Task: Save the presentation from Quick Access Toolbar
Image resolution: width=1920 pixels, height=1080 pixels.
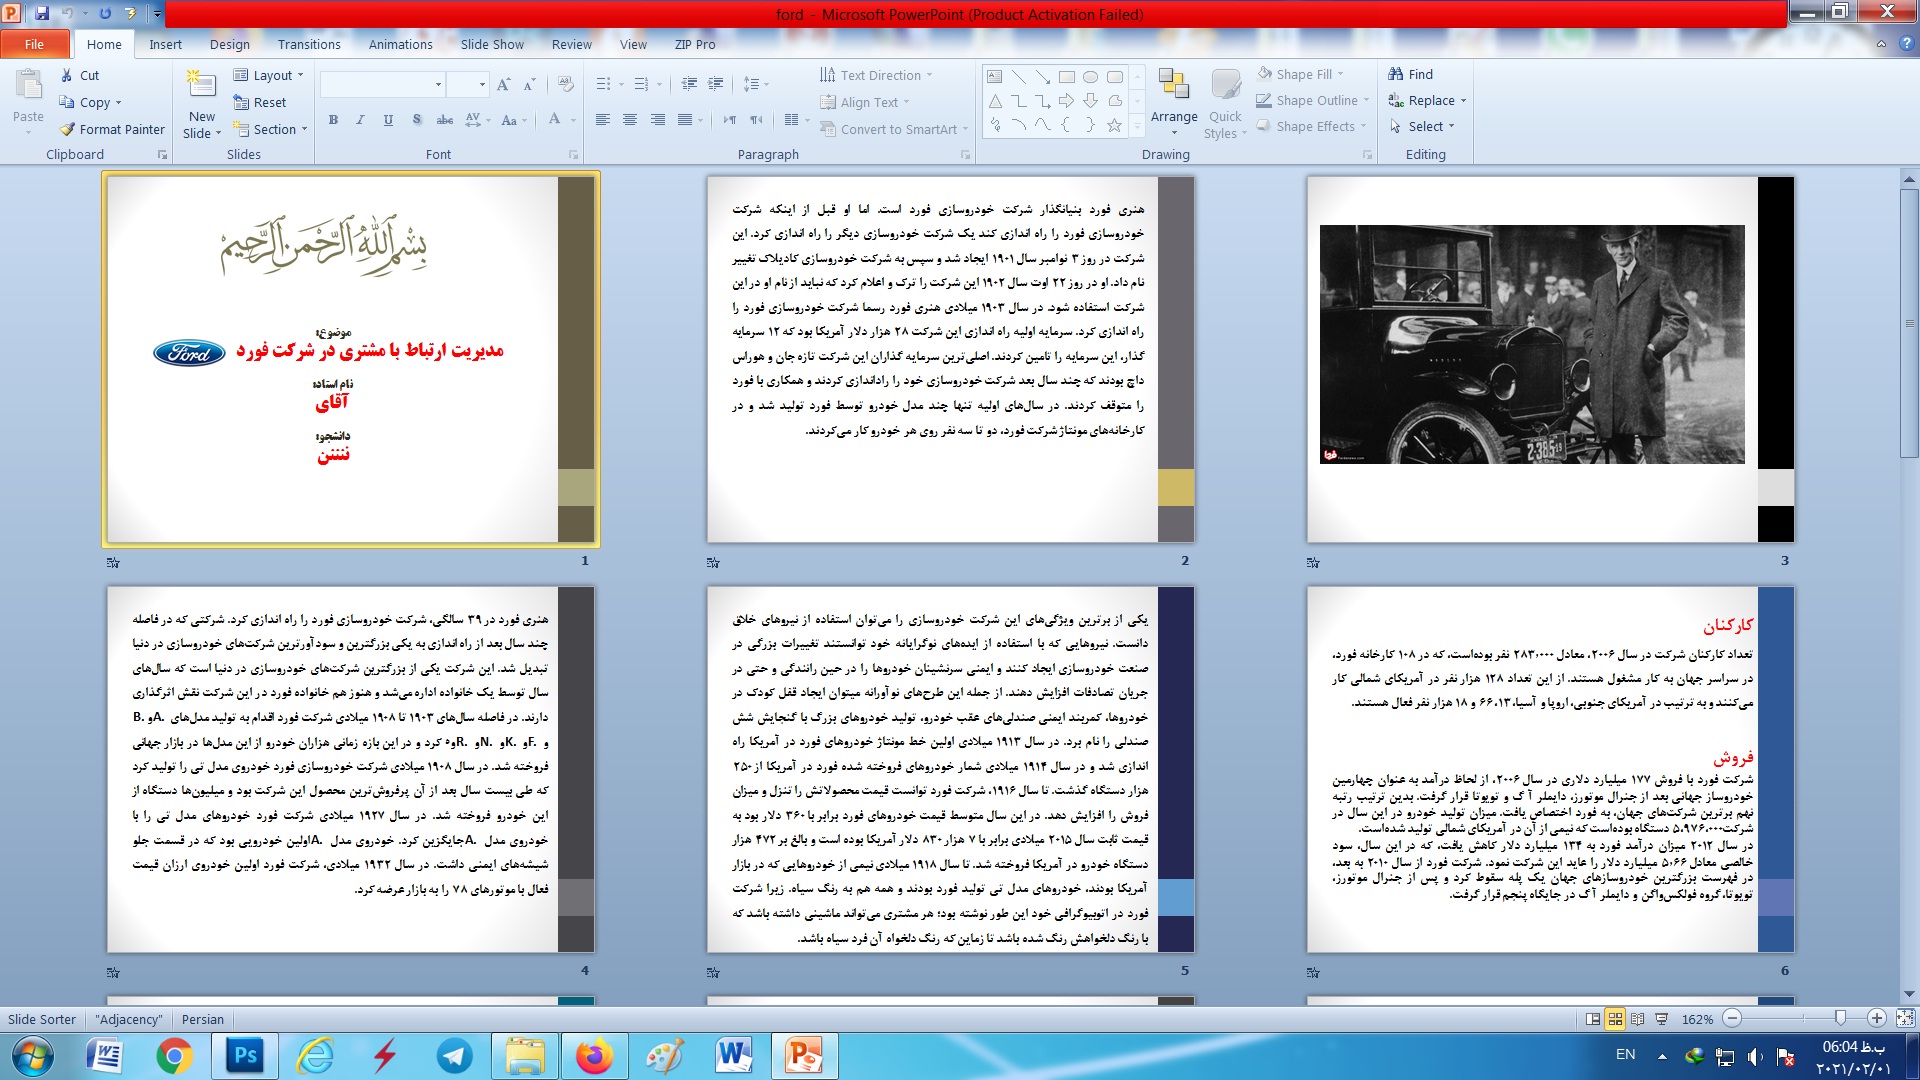Action: pos(42,14)
